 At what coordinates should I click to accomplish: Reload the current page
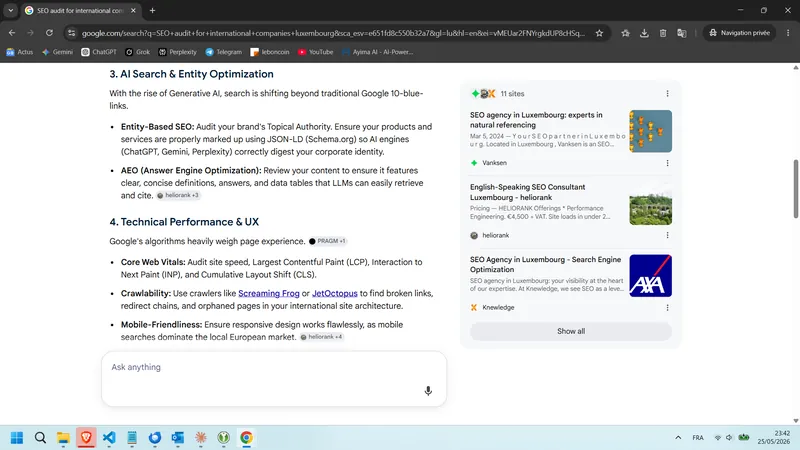[x=49, y=33]
